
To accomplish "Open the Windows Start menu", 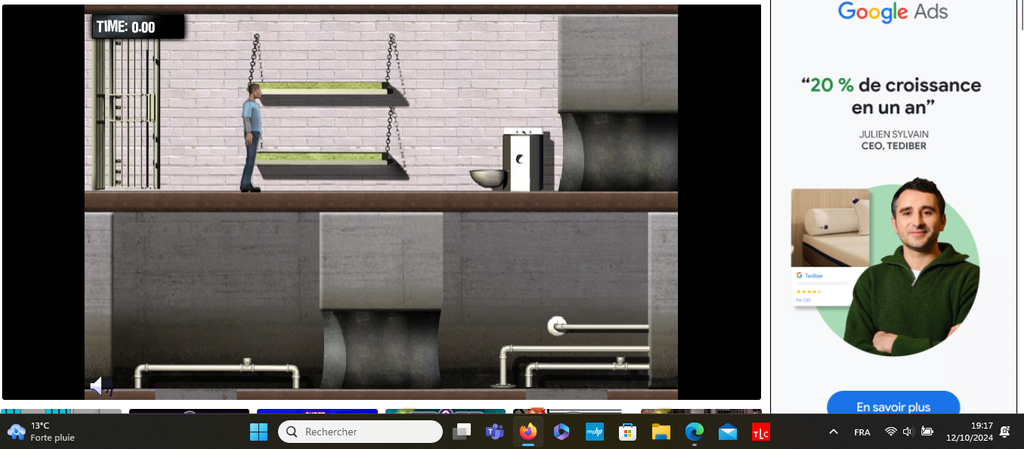I will (258, 432).
